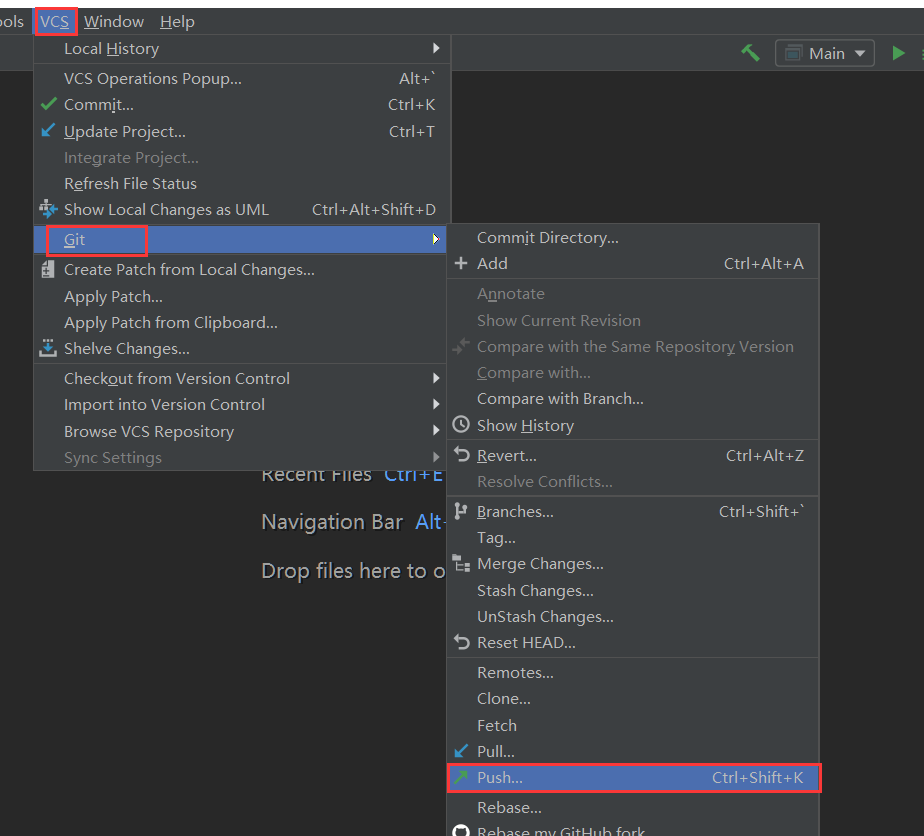Choose Compare with Branch...

633,399
